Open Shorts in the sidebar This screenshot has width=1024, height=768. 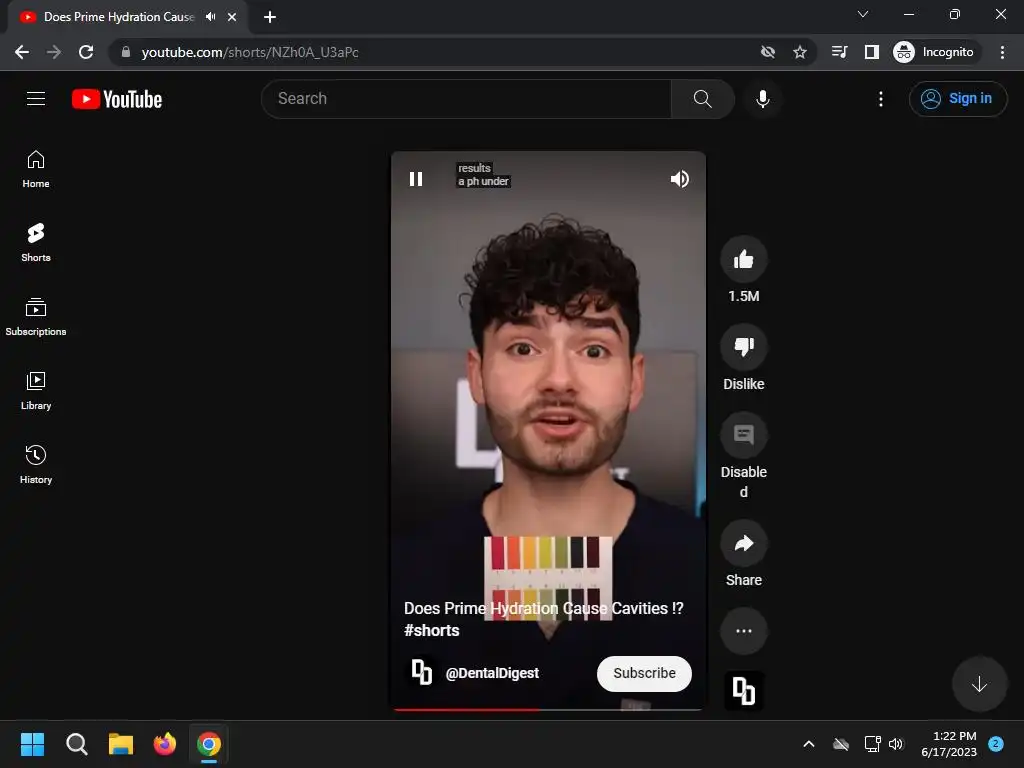pos(36,243)
